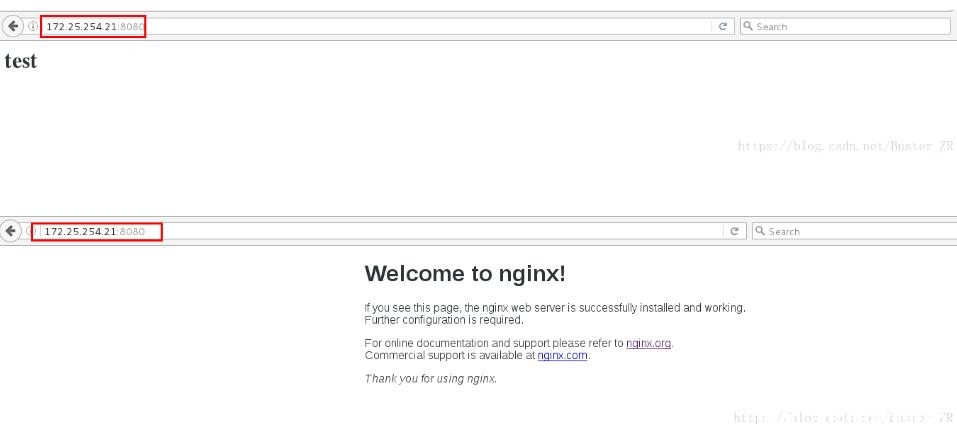Click the magnifier icon in the test page search box

point(748,26)
